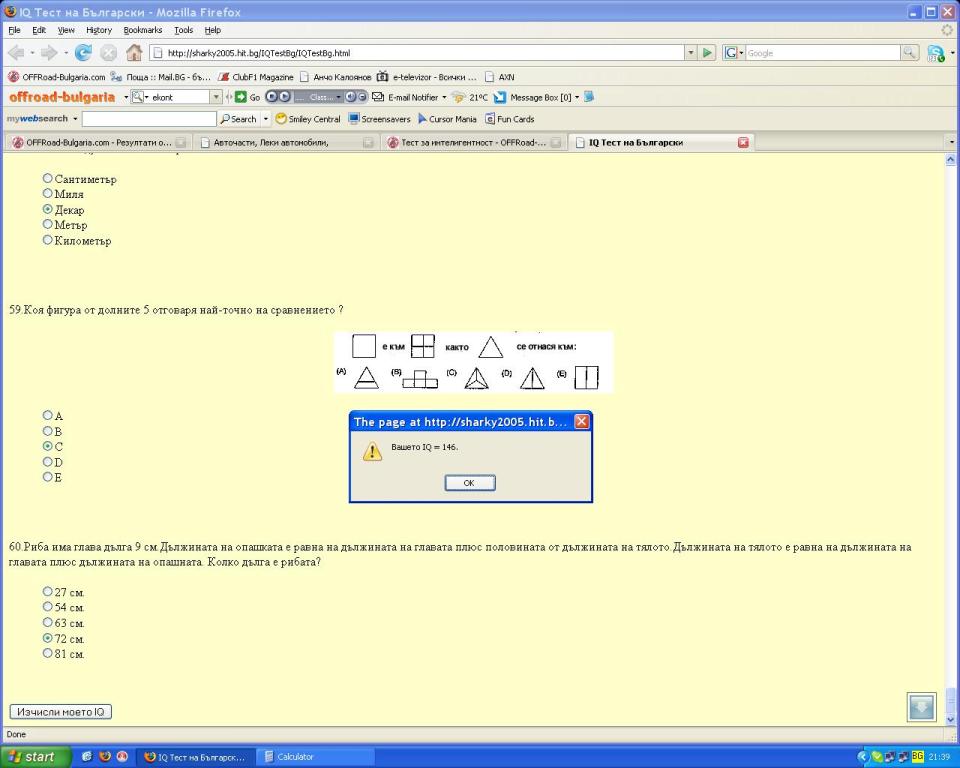Select the Километър option
Image resolution: width=960 pixels, height=768 pixels.
tap(47, 240)
